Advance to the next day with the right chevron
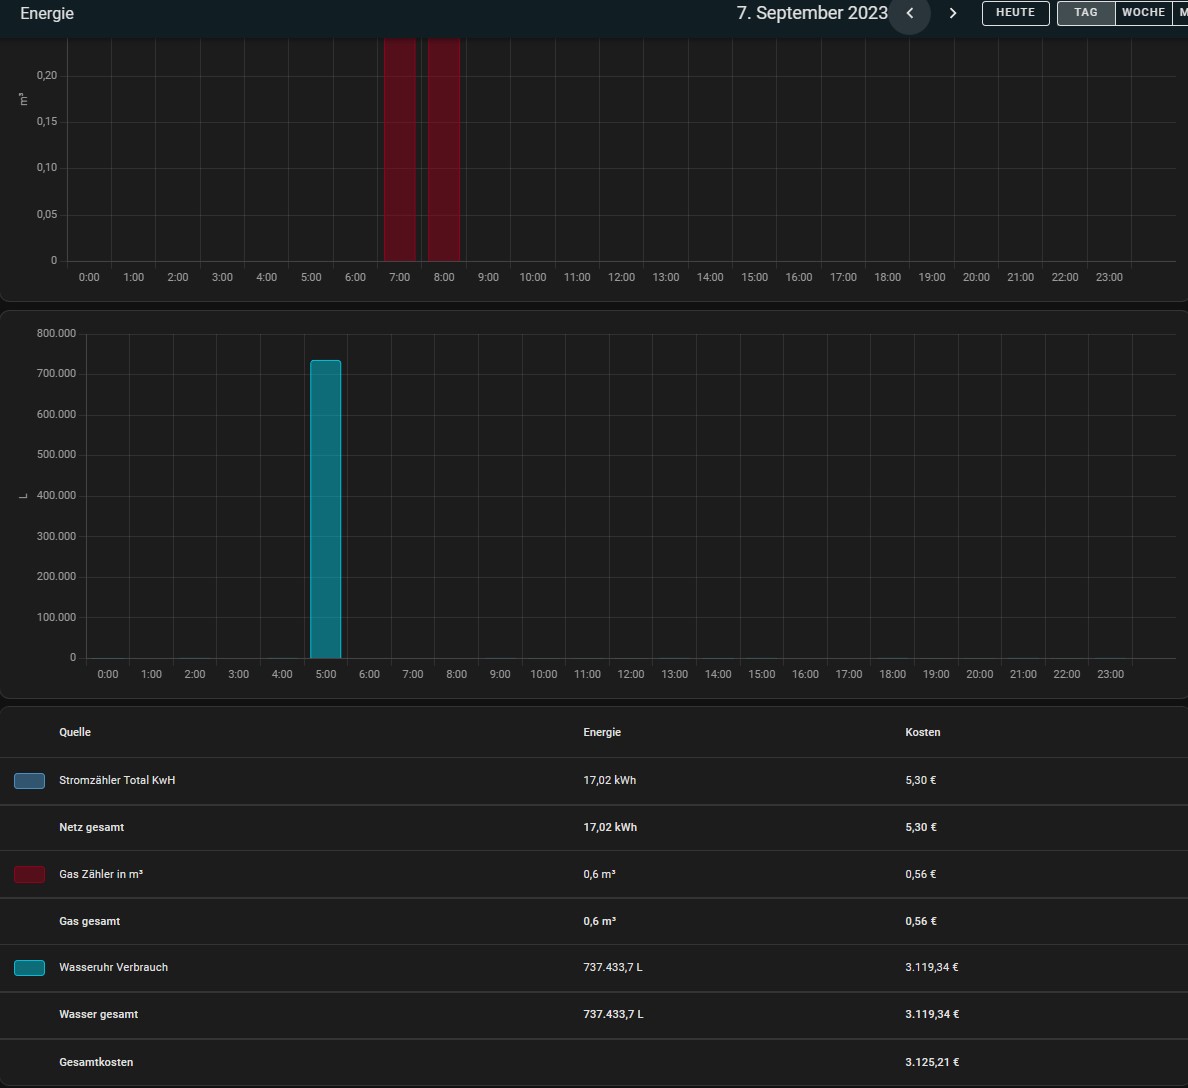1188x1088 pixels. [953, 13]
